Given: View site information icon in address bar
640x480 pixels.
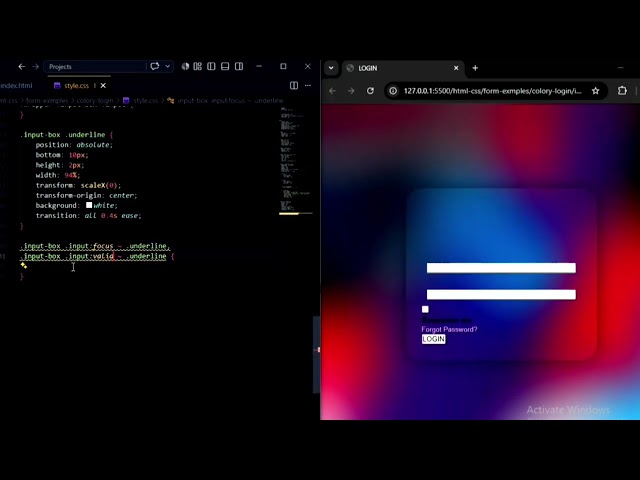Looking at the screenshot, I should click(x=393, y=91).
